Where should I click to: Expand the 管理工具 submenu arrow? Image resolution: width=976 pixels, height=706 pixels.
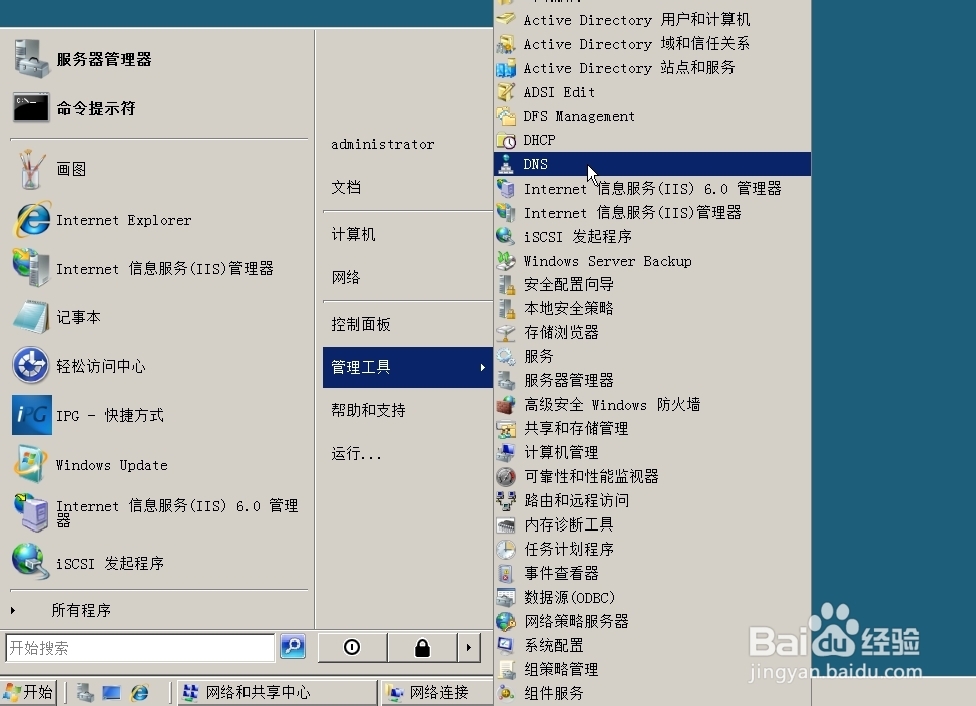(x=482, y=367)
